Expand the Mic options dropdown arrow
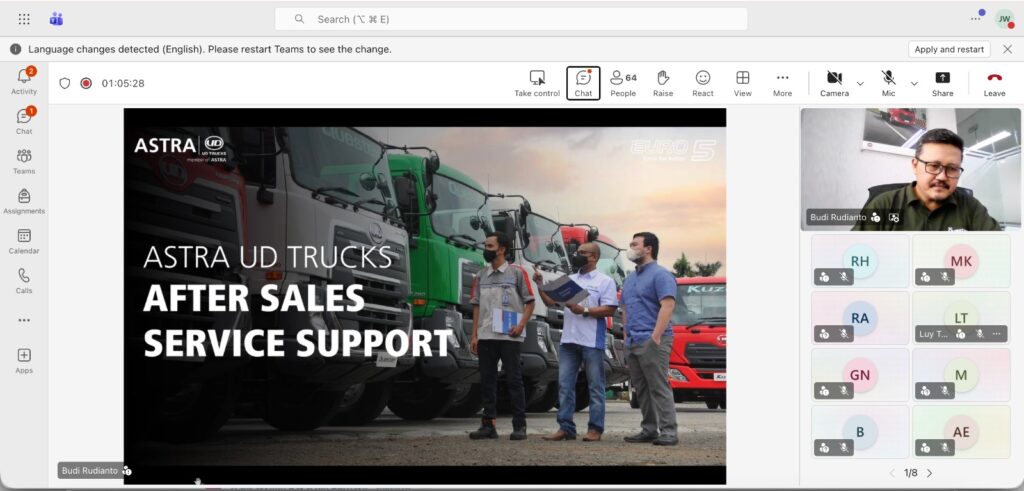The width and height of the screenshot is (1024, 491). coord(914,84)
